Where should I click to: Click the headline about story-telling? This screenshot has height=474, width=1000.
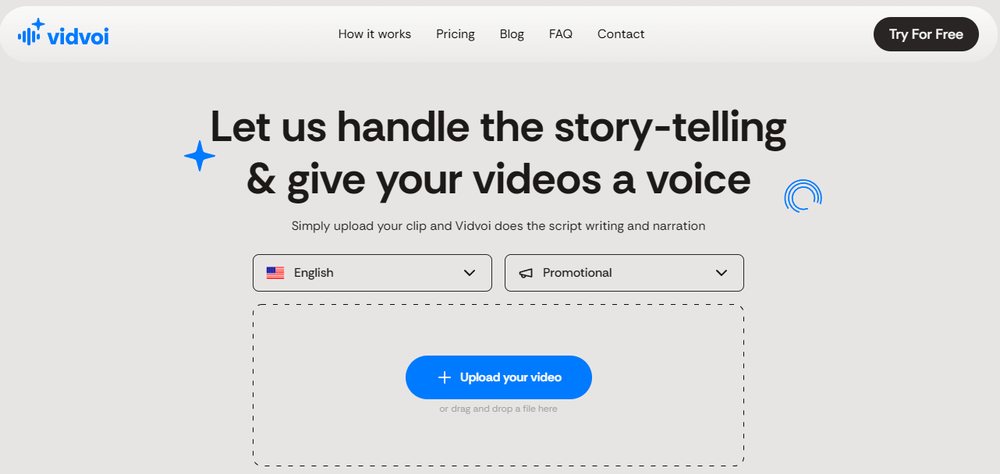[498, 153]
